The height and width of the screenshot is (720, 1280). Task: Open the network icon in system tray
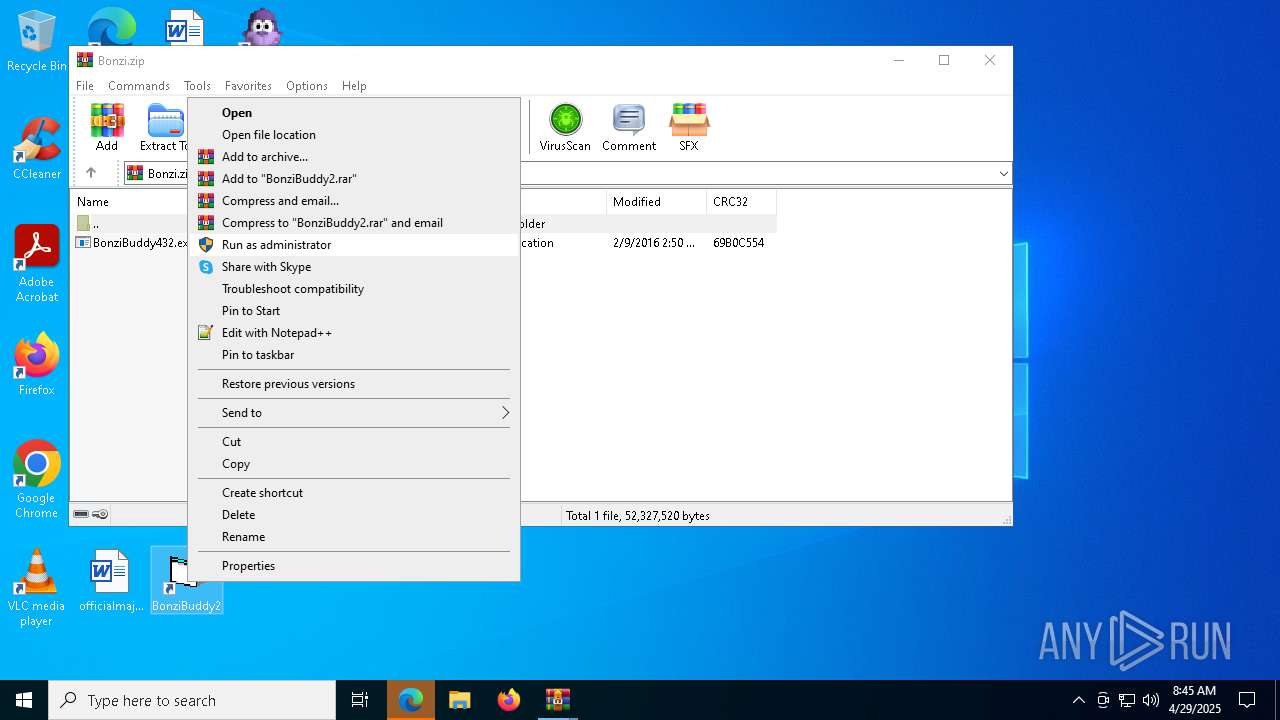(x=1127, y=700)
